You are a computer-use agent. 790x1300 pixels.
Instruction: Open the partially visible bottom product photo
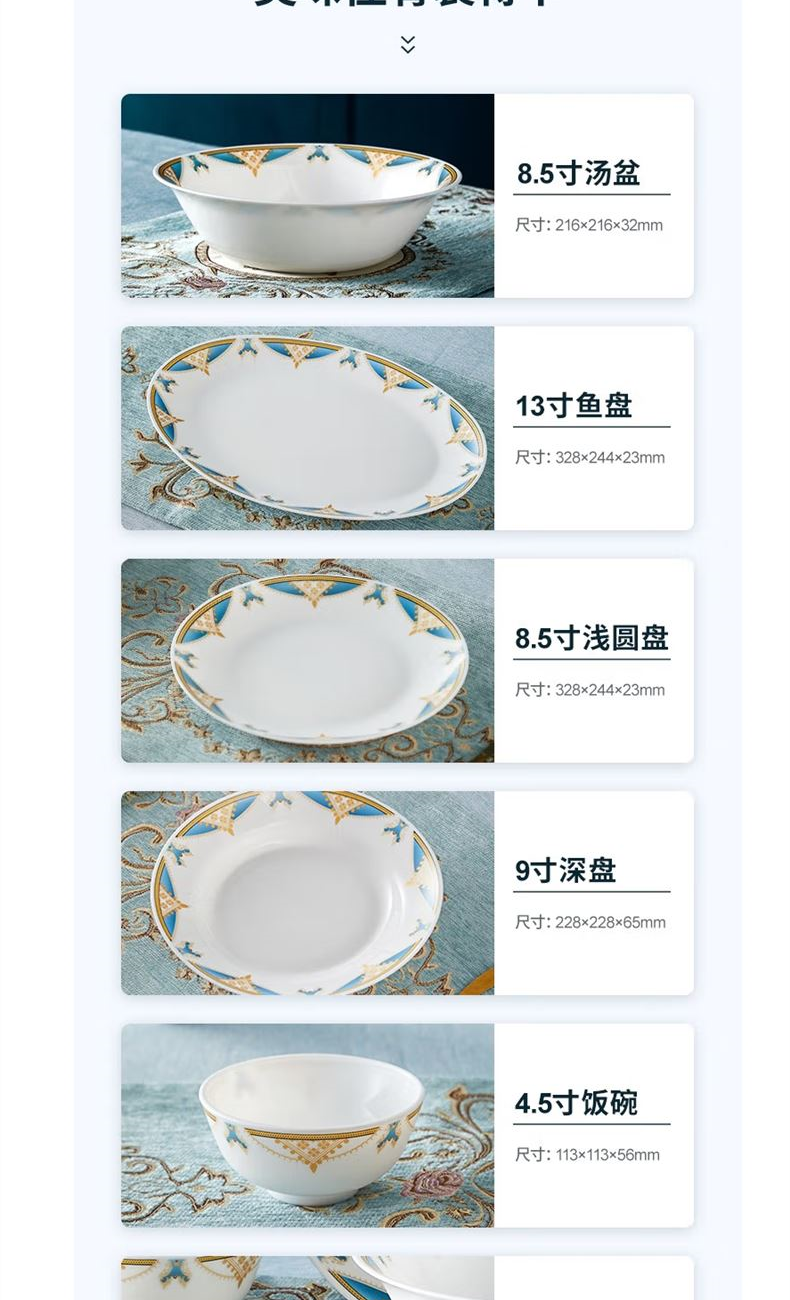pos(308,1278)
